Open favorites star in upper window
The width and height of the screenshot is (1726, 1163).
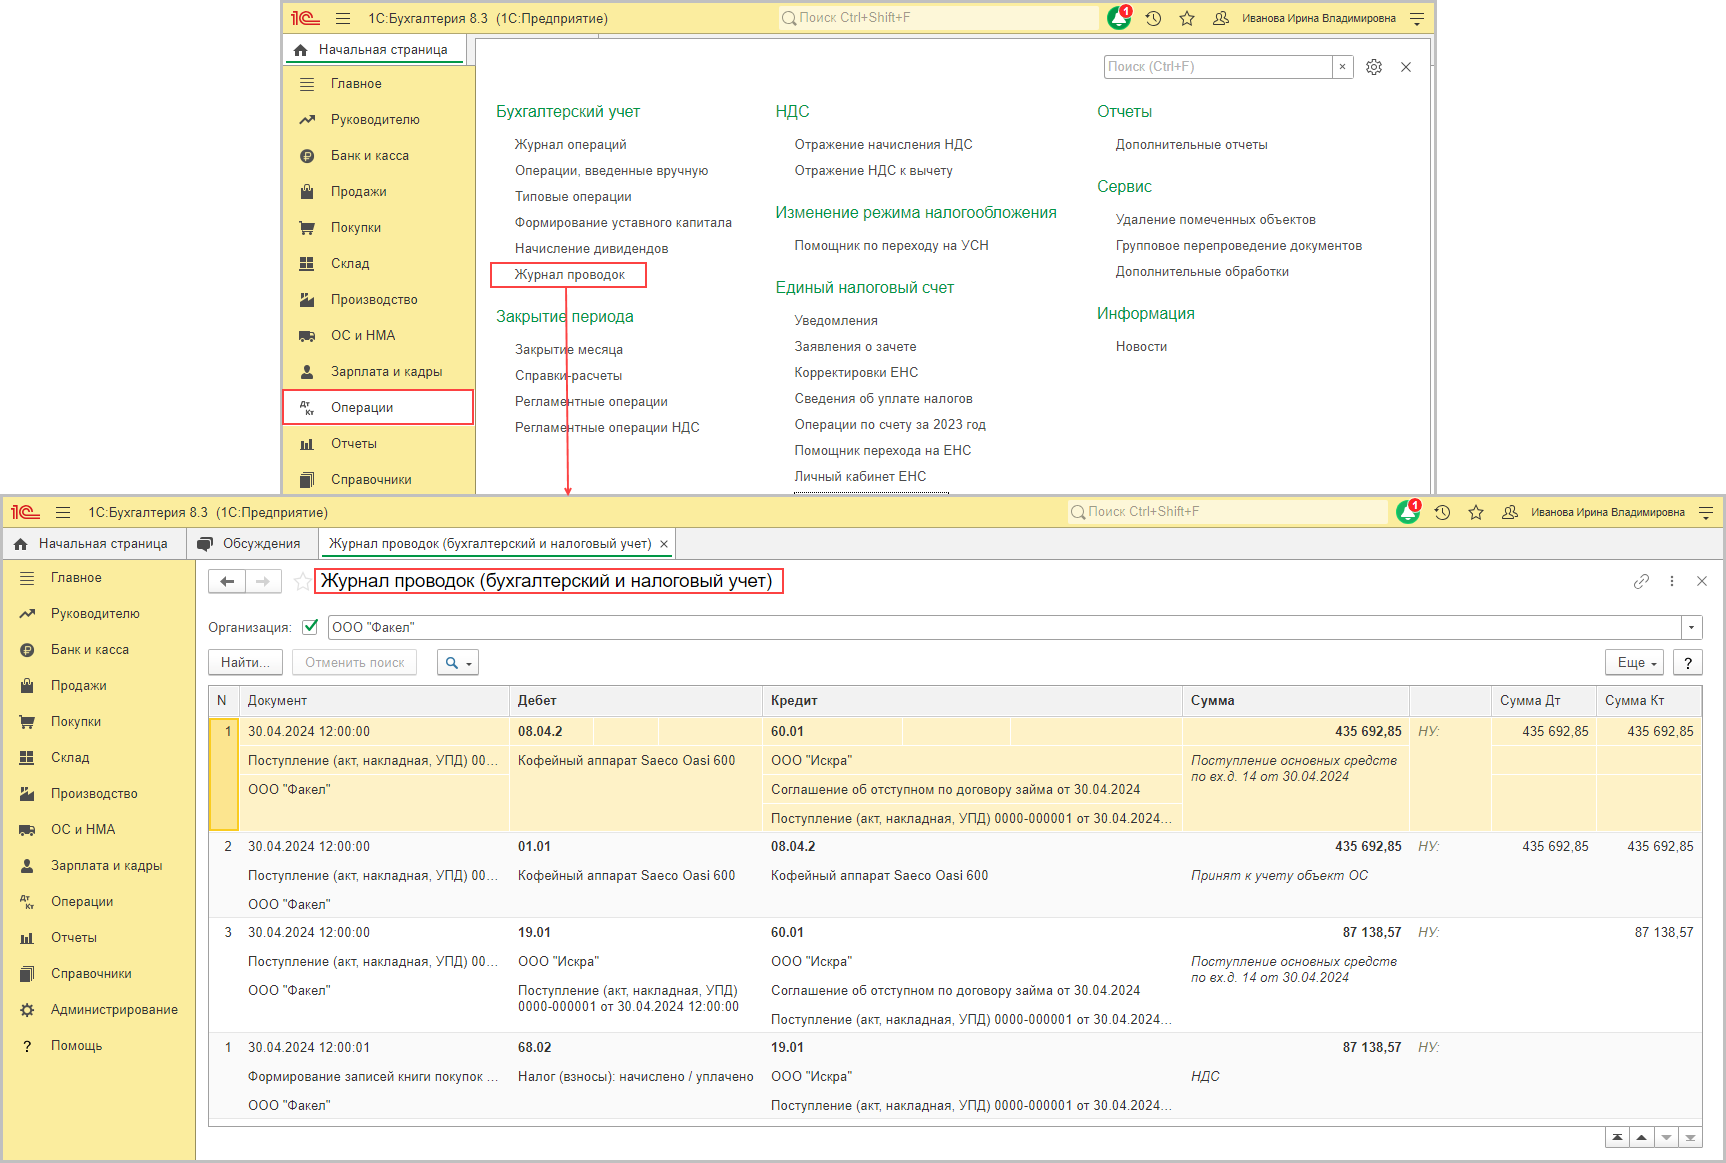tap(1187, 18)
